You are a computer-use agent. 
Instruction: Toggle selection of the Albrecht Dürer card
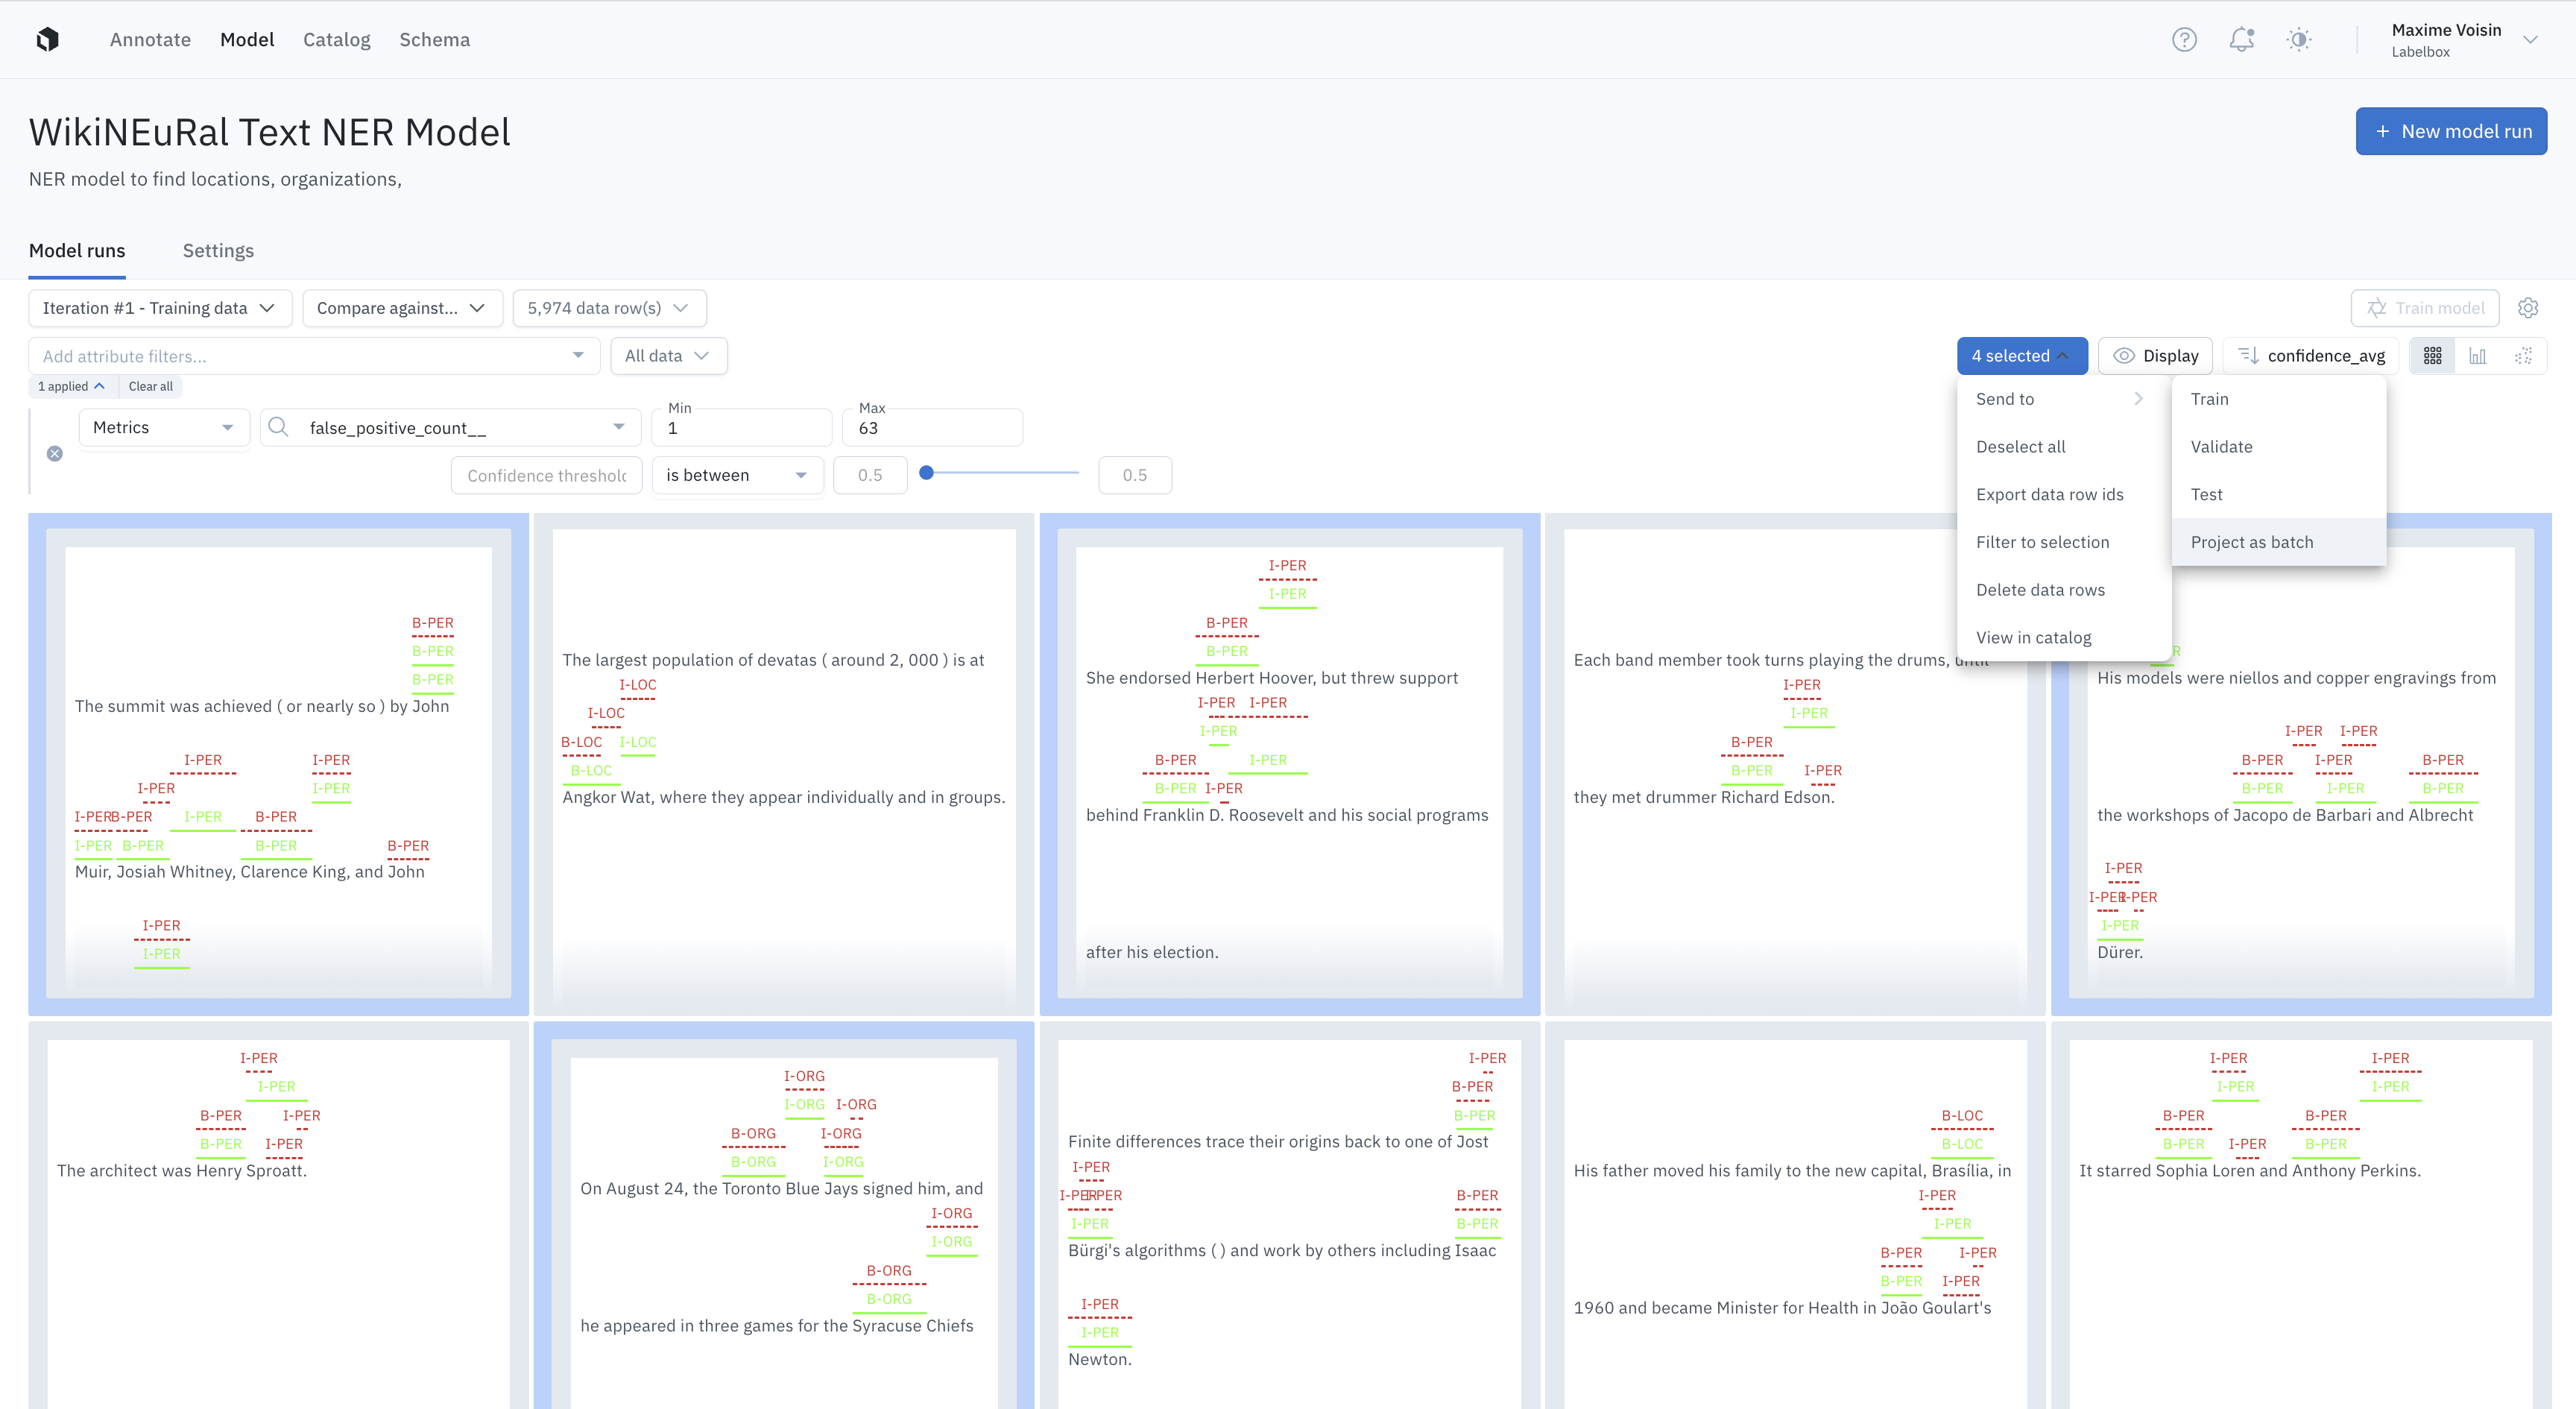pos(2301,765)
